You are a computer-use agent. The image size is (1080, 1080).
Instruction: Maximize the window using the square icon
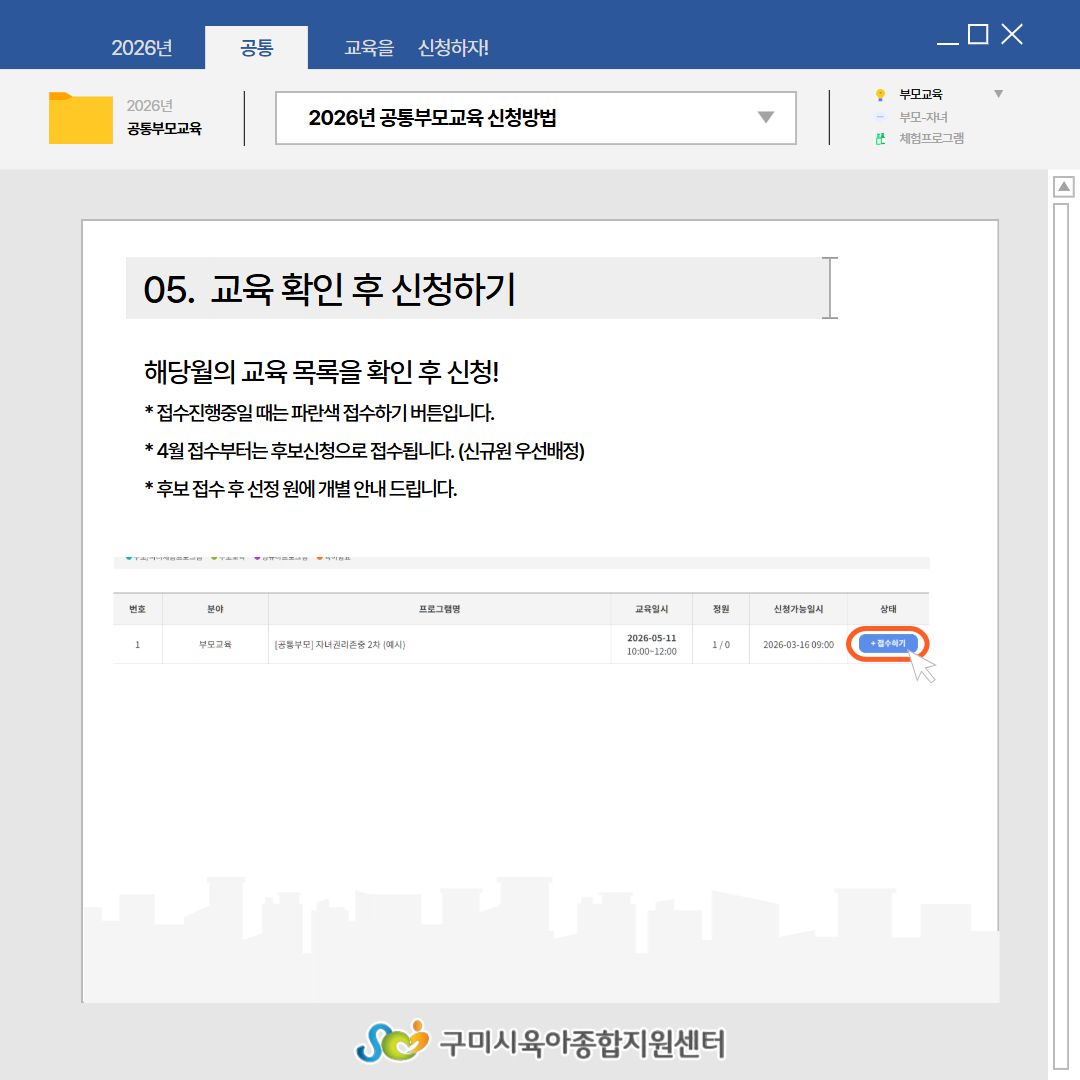point(978,35)
